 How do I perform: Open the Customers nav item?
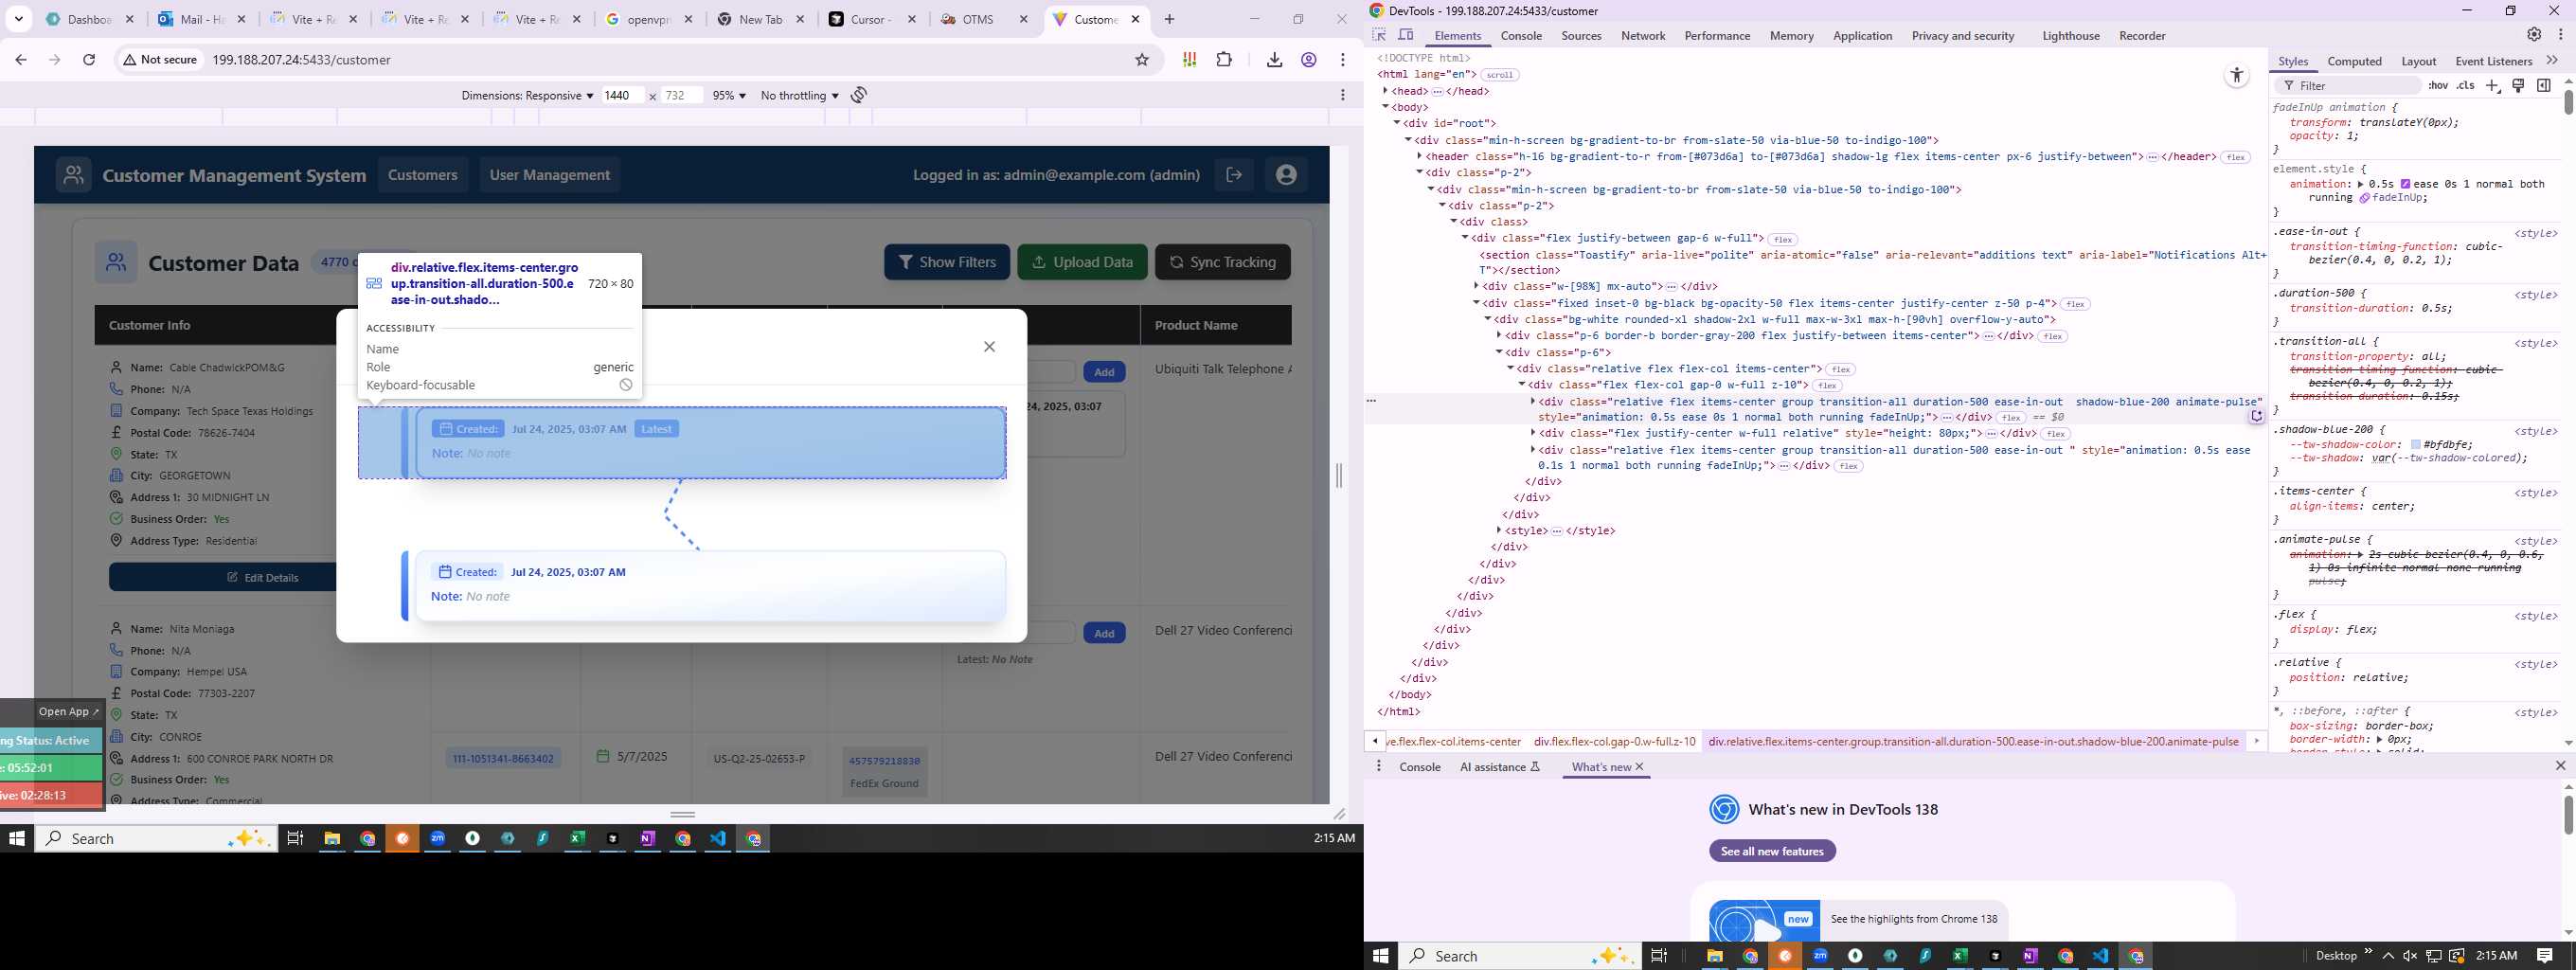422,175
